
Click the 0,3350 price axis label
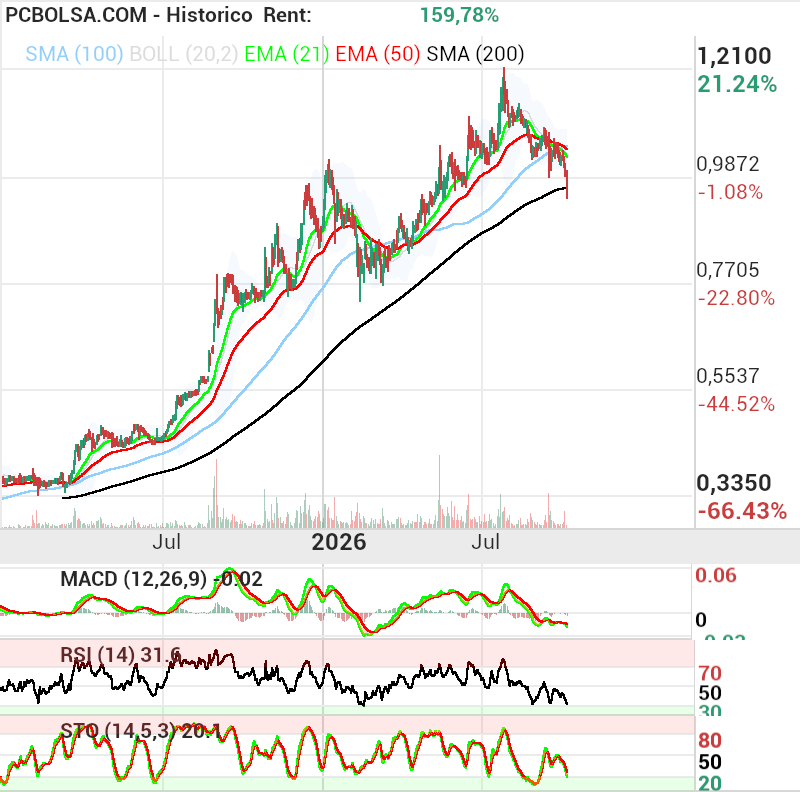[734, 483]
